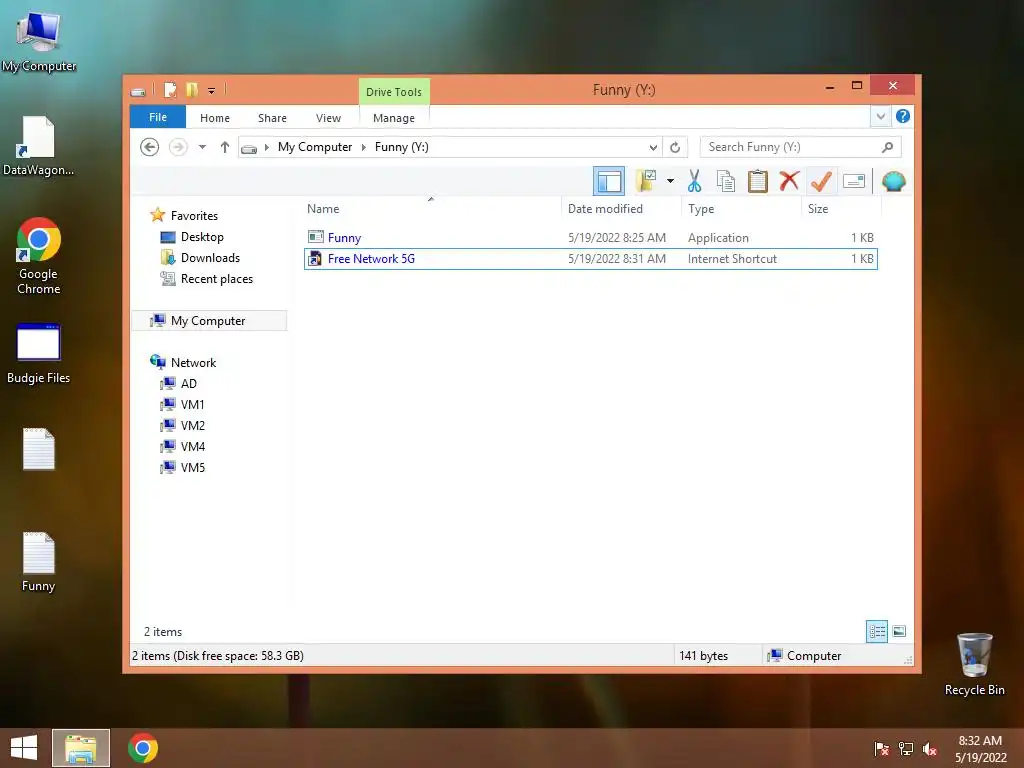Click the blue shell icon in toolbar
This screenshot has height=768, width=1024.
[893, 181]
